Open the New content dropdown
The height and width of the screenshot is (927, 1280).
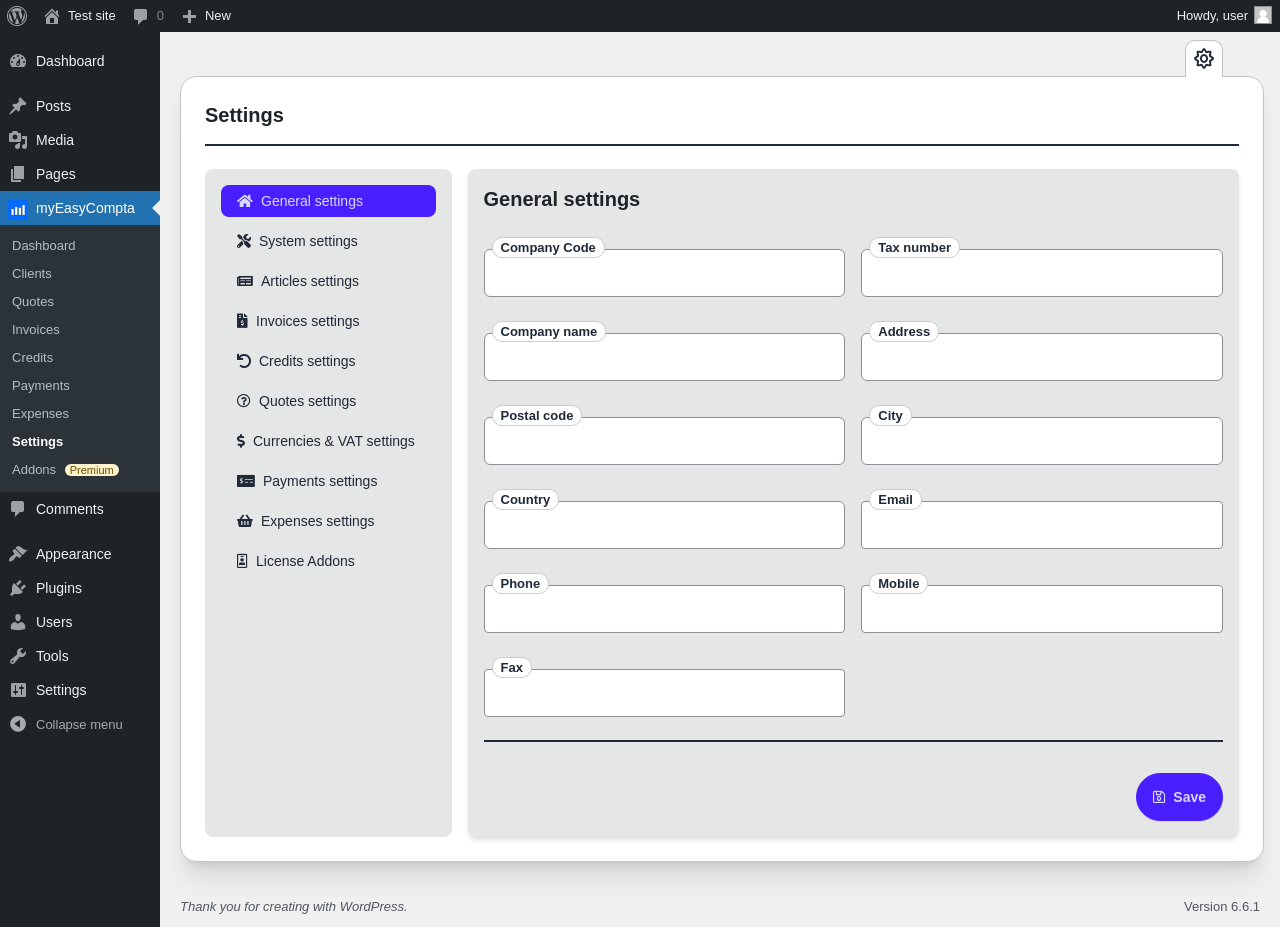pos(206,16)
